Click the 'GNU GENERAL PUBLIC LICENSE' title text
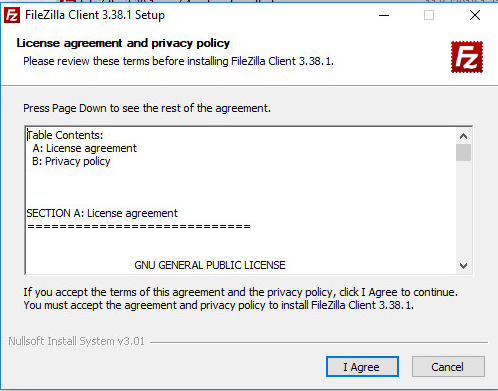 [x=210, y=265]
